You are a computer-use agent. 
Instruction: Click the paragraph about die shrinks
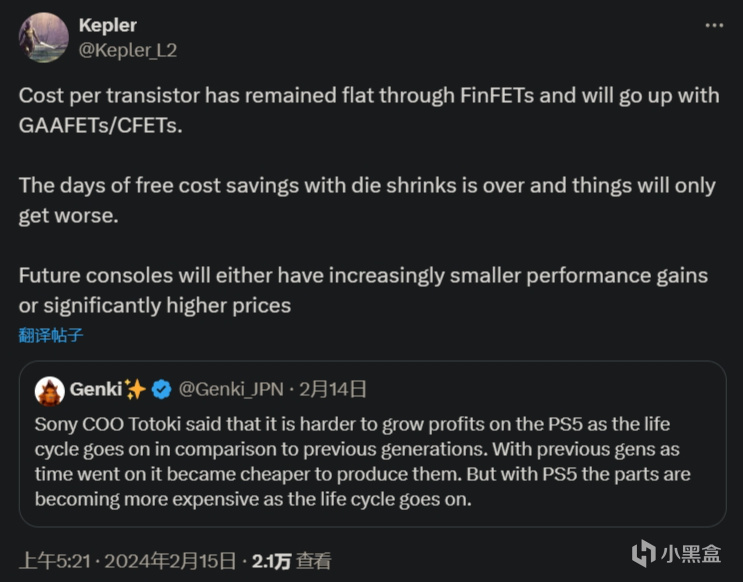click(367, 200)
